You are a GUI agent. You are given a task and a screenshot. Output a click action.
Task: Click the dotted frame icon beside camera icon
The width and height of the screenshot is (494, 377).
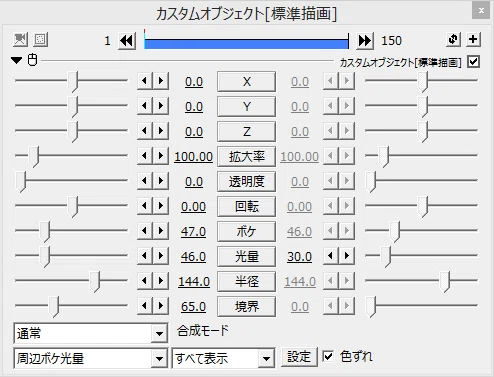pyautogui.click(x=41, y=40)
